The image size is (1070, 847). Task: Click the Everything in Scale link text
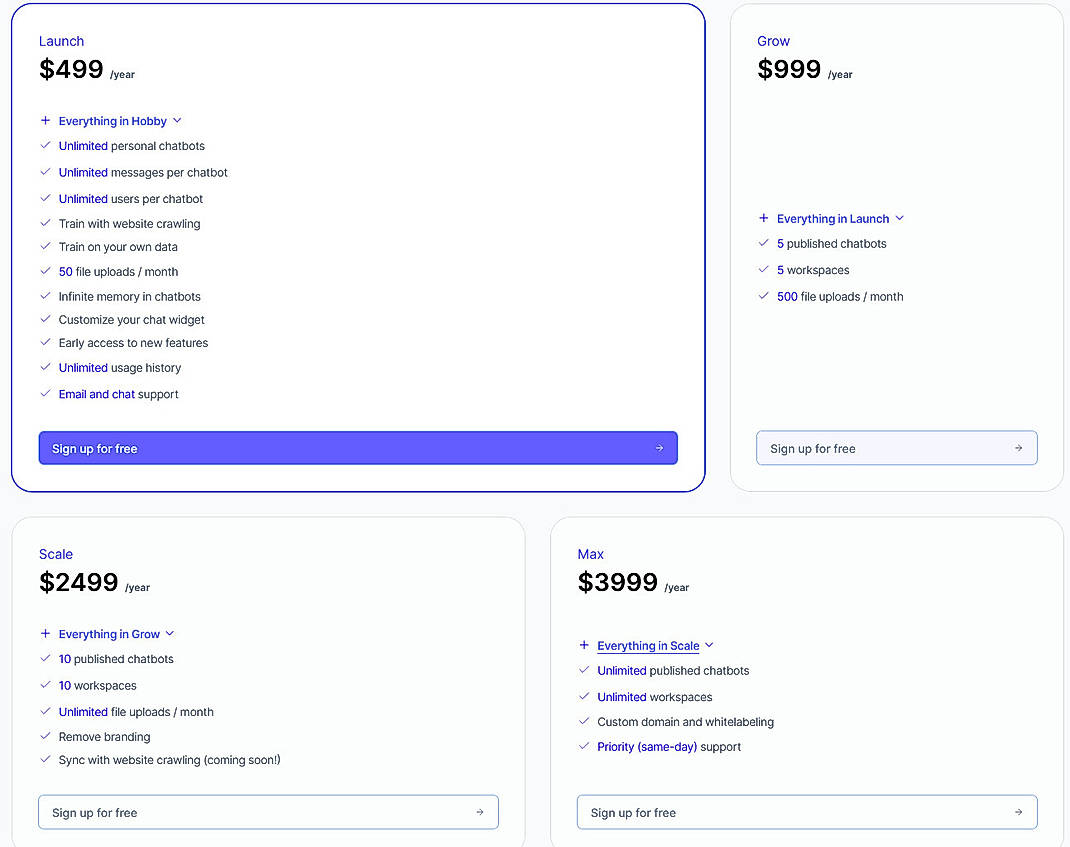tap(648, 646)
